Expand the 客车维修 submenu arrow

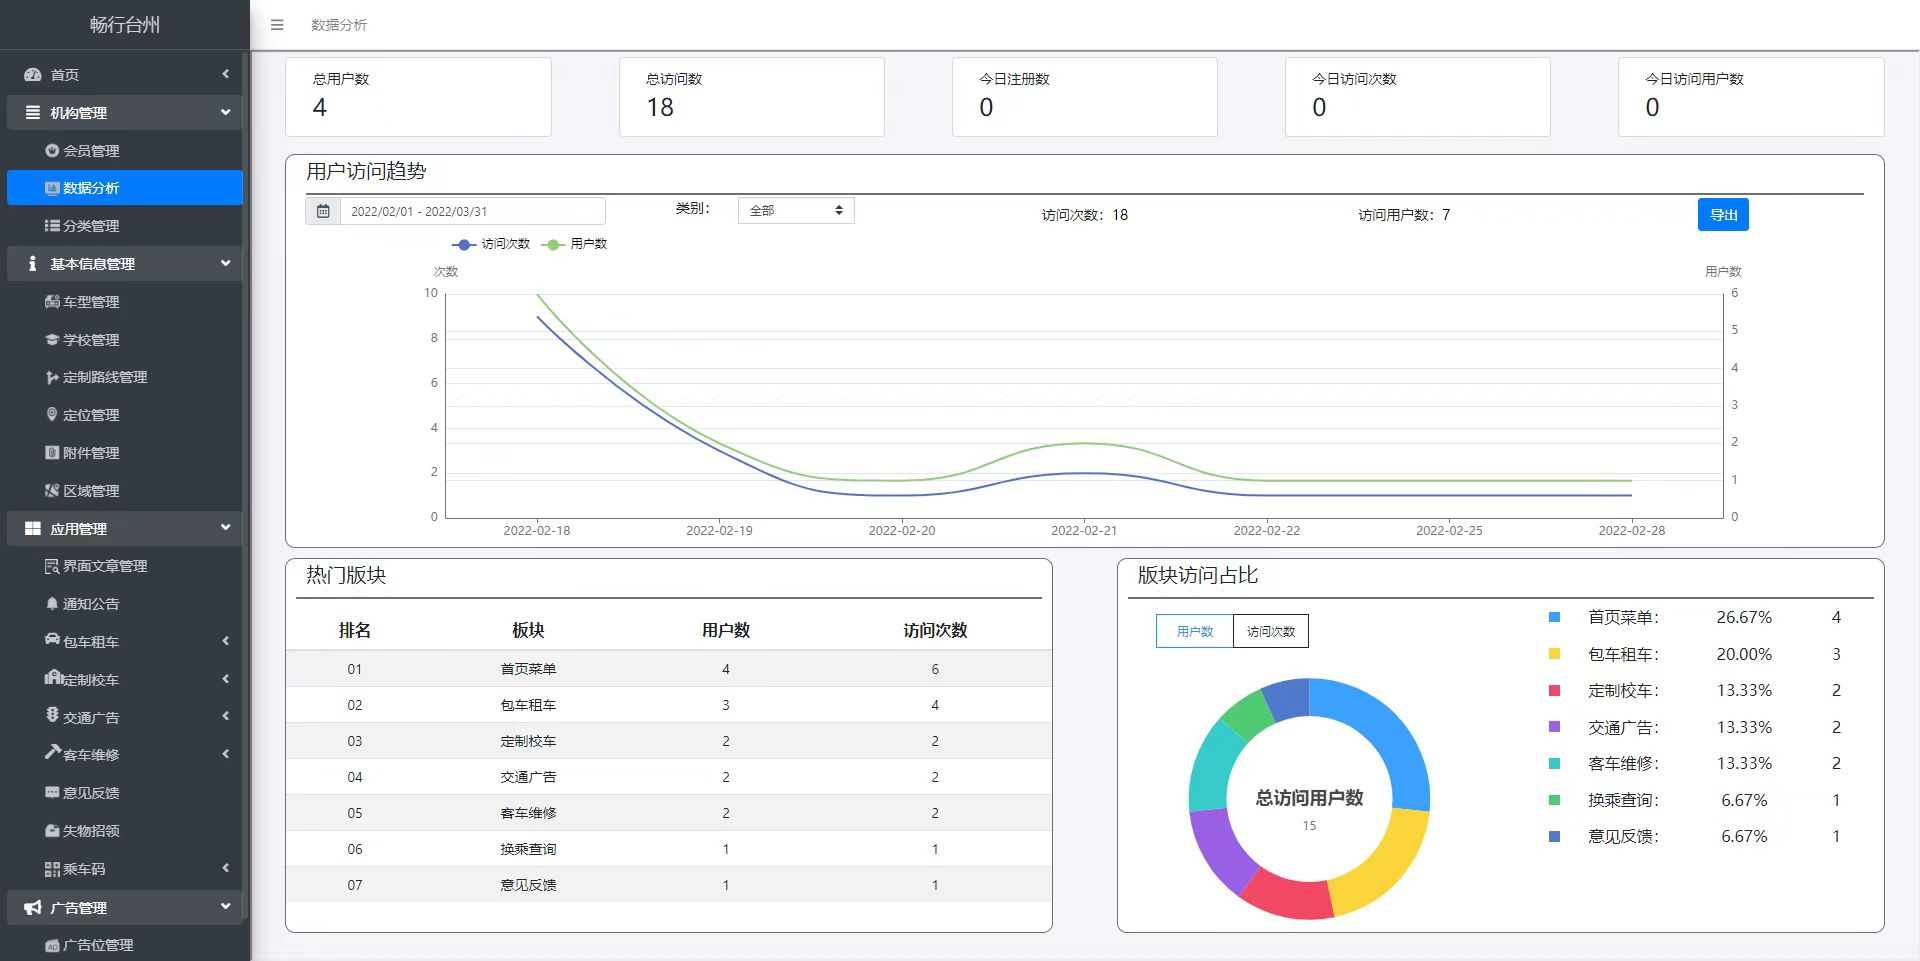(x=226, y=754)
